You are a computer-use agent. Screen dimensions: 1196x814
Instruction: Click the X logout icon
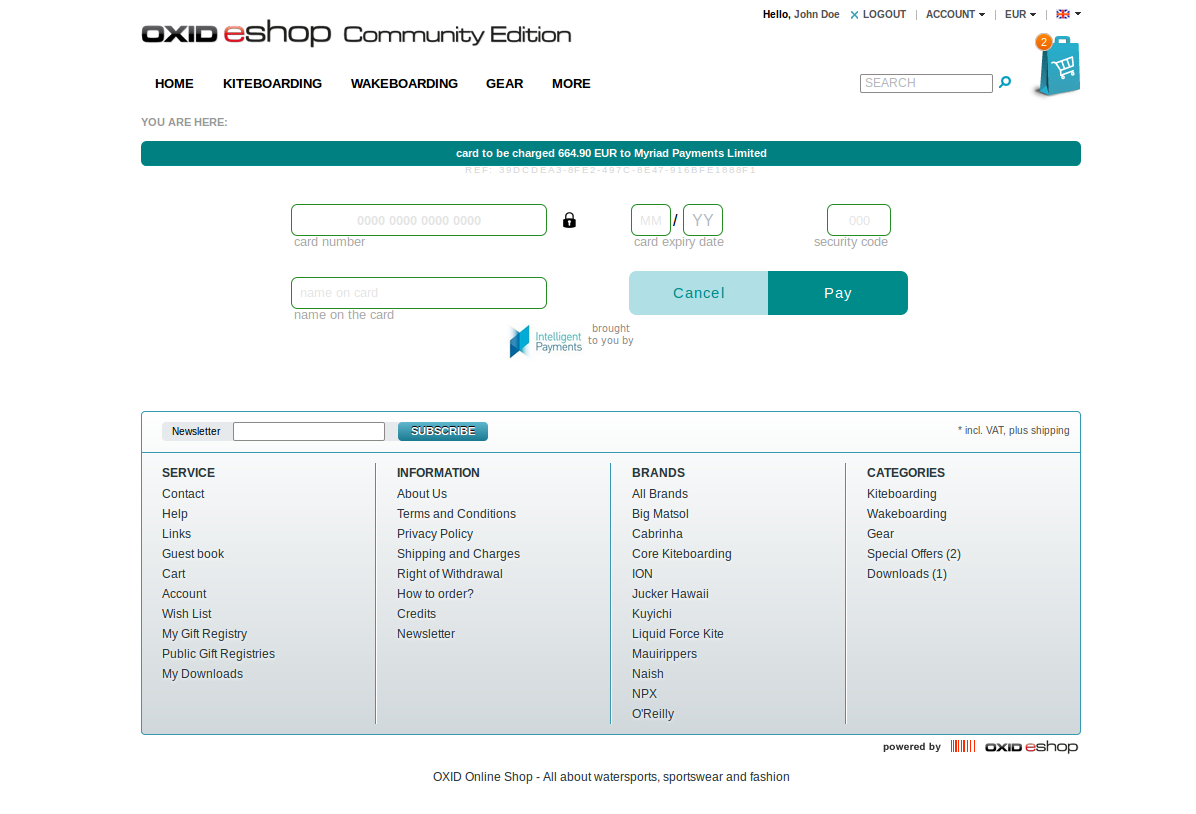coord(854,15)
